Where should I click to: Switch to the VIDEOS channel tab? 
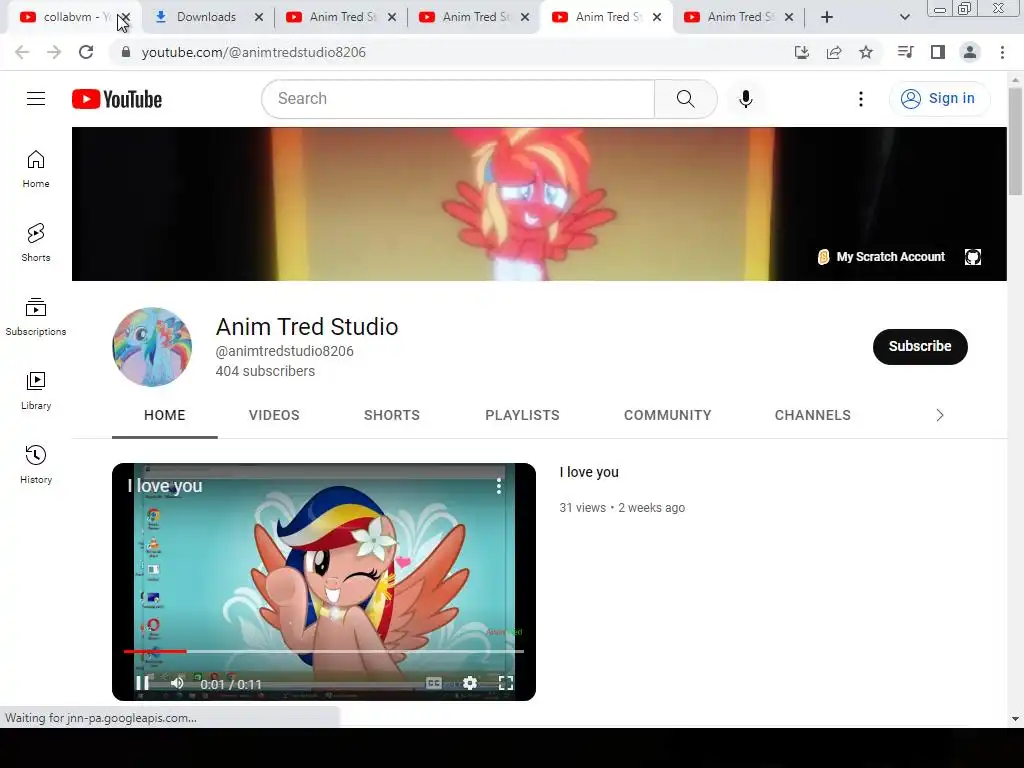click(x=274, y=415)
